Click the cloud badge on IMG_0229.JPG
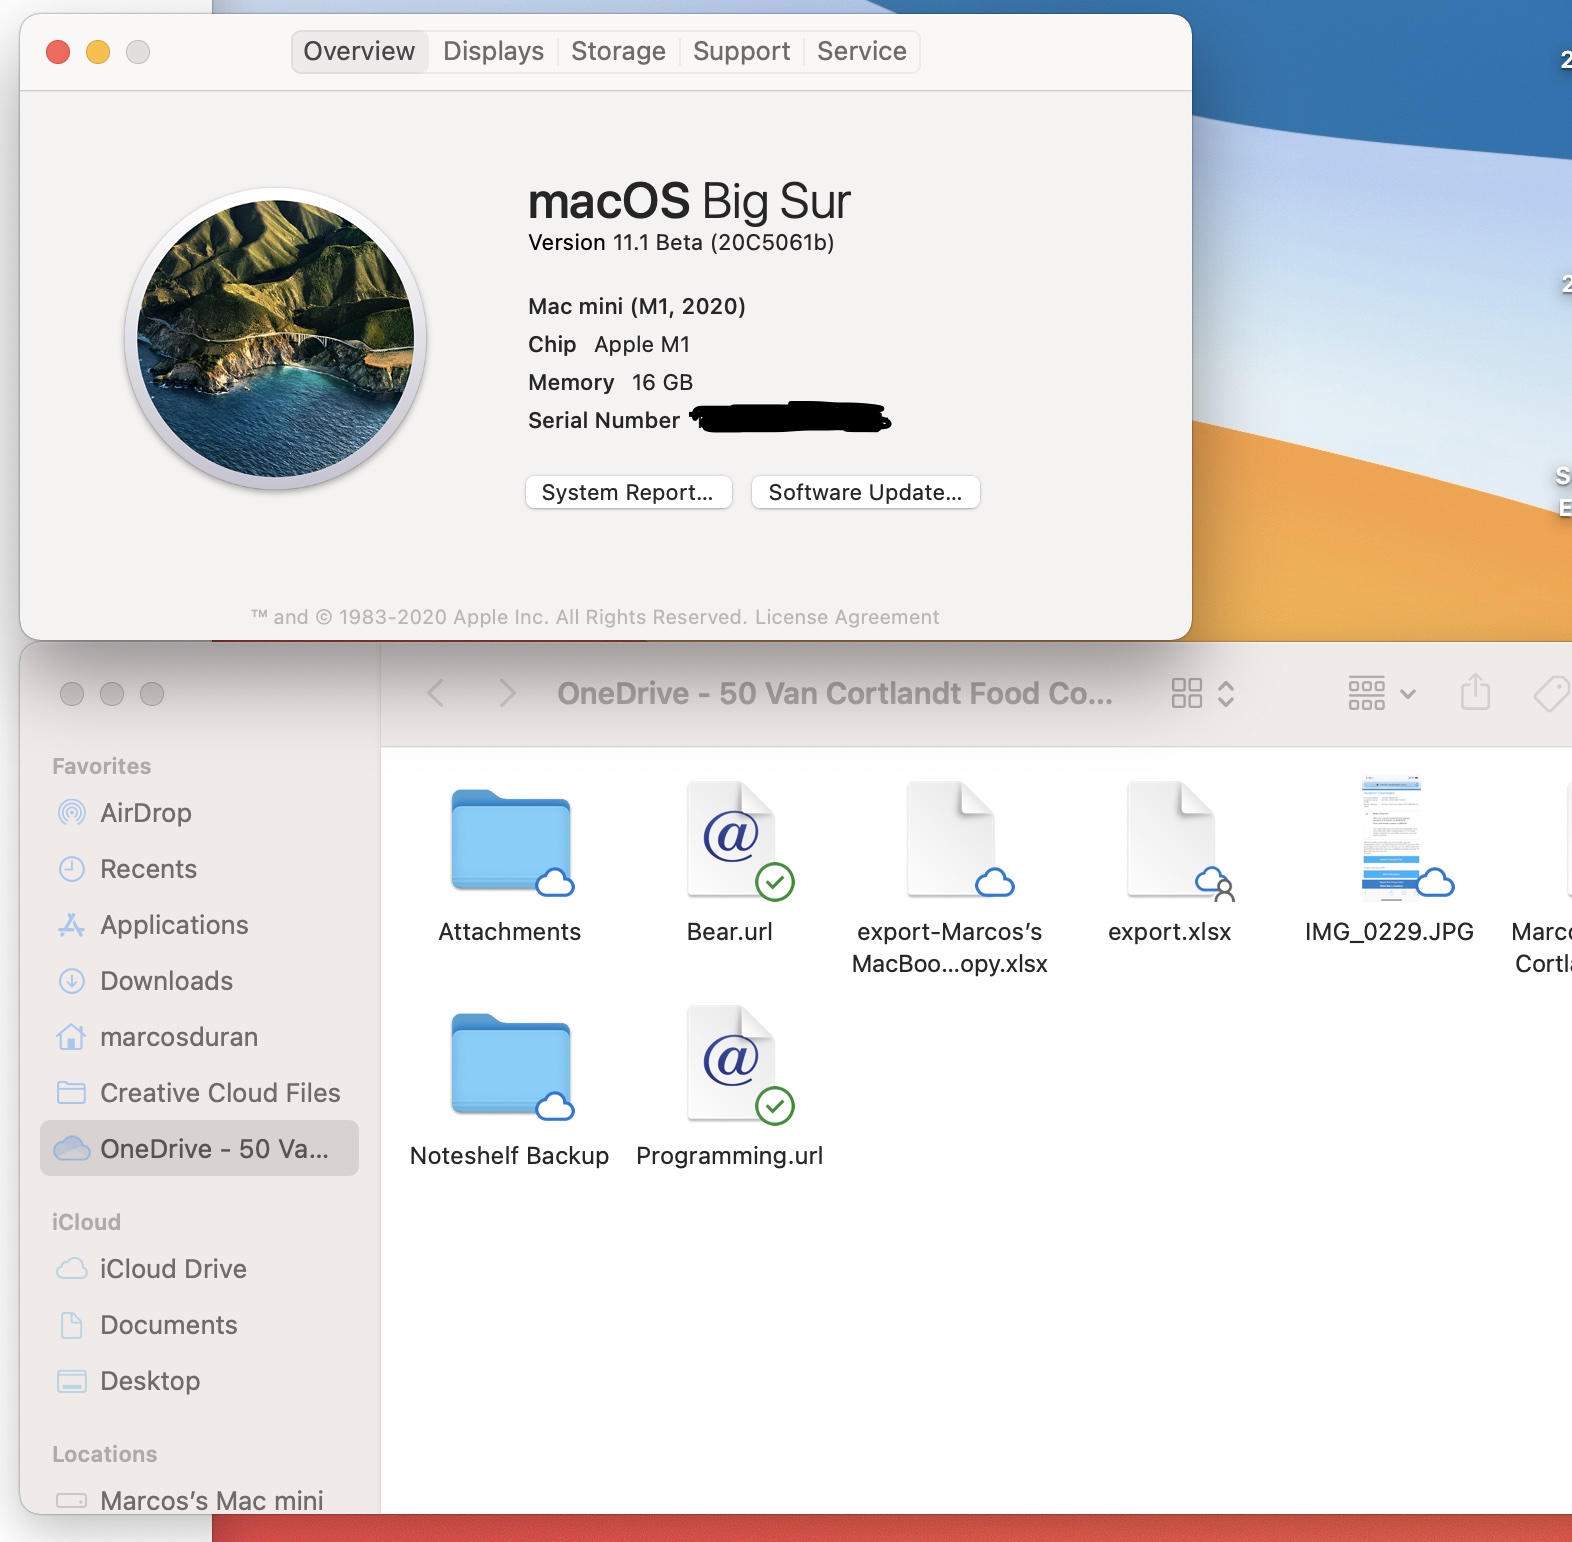This screenshot has height=1542, width=1572. tap(1435, 883)
